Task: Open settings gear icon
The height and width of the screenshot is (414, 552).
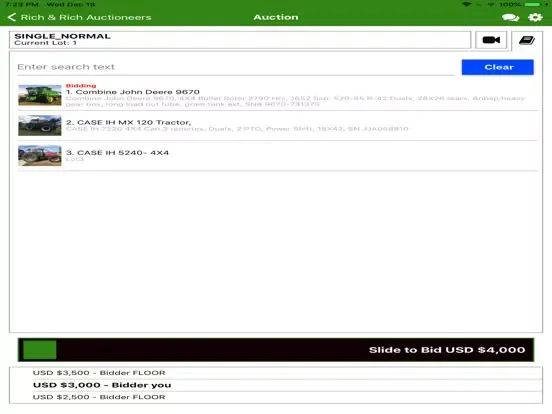Action: coord(535,17)
